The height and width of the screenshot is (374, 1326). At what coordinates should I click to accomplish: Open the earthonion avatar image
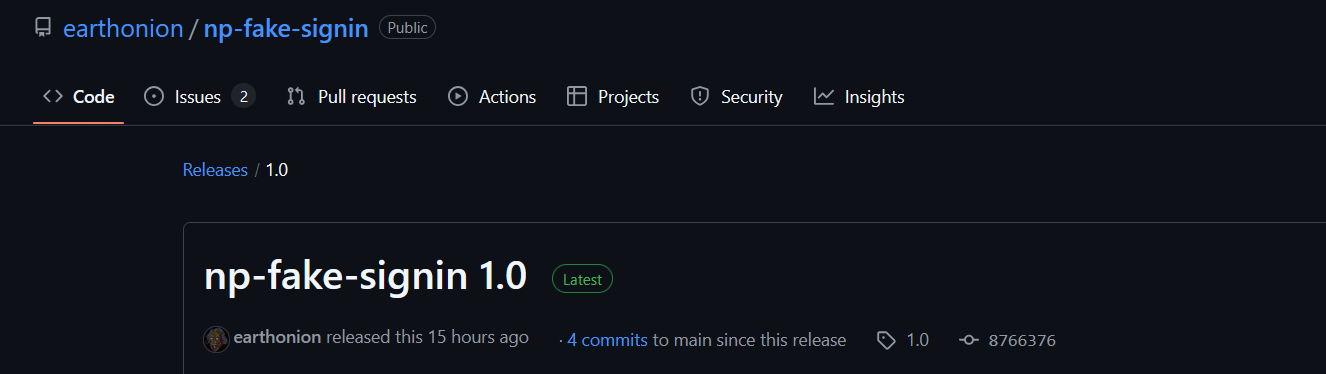pyautogui.click(x=216, y=339)
